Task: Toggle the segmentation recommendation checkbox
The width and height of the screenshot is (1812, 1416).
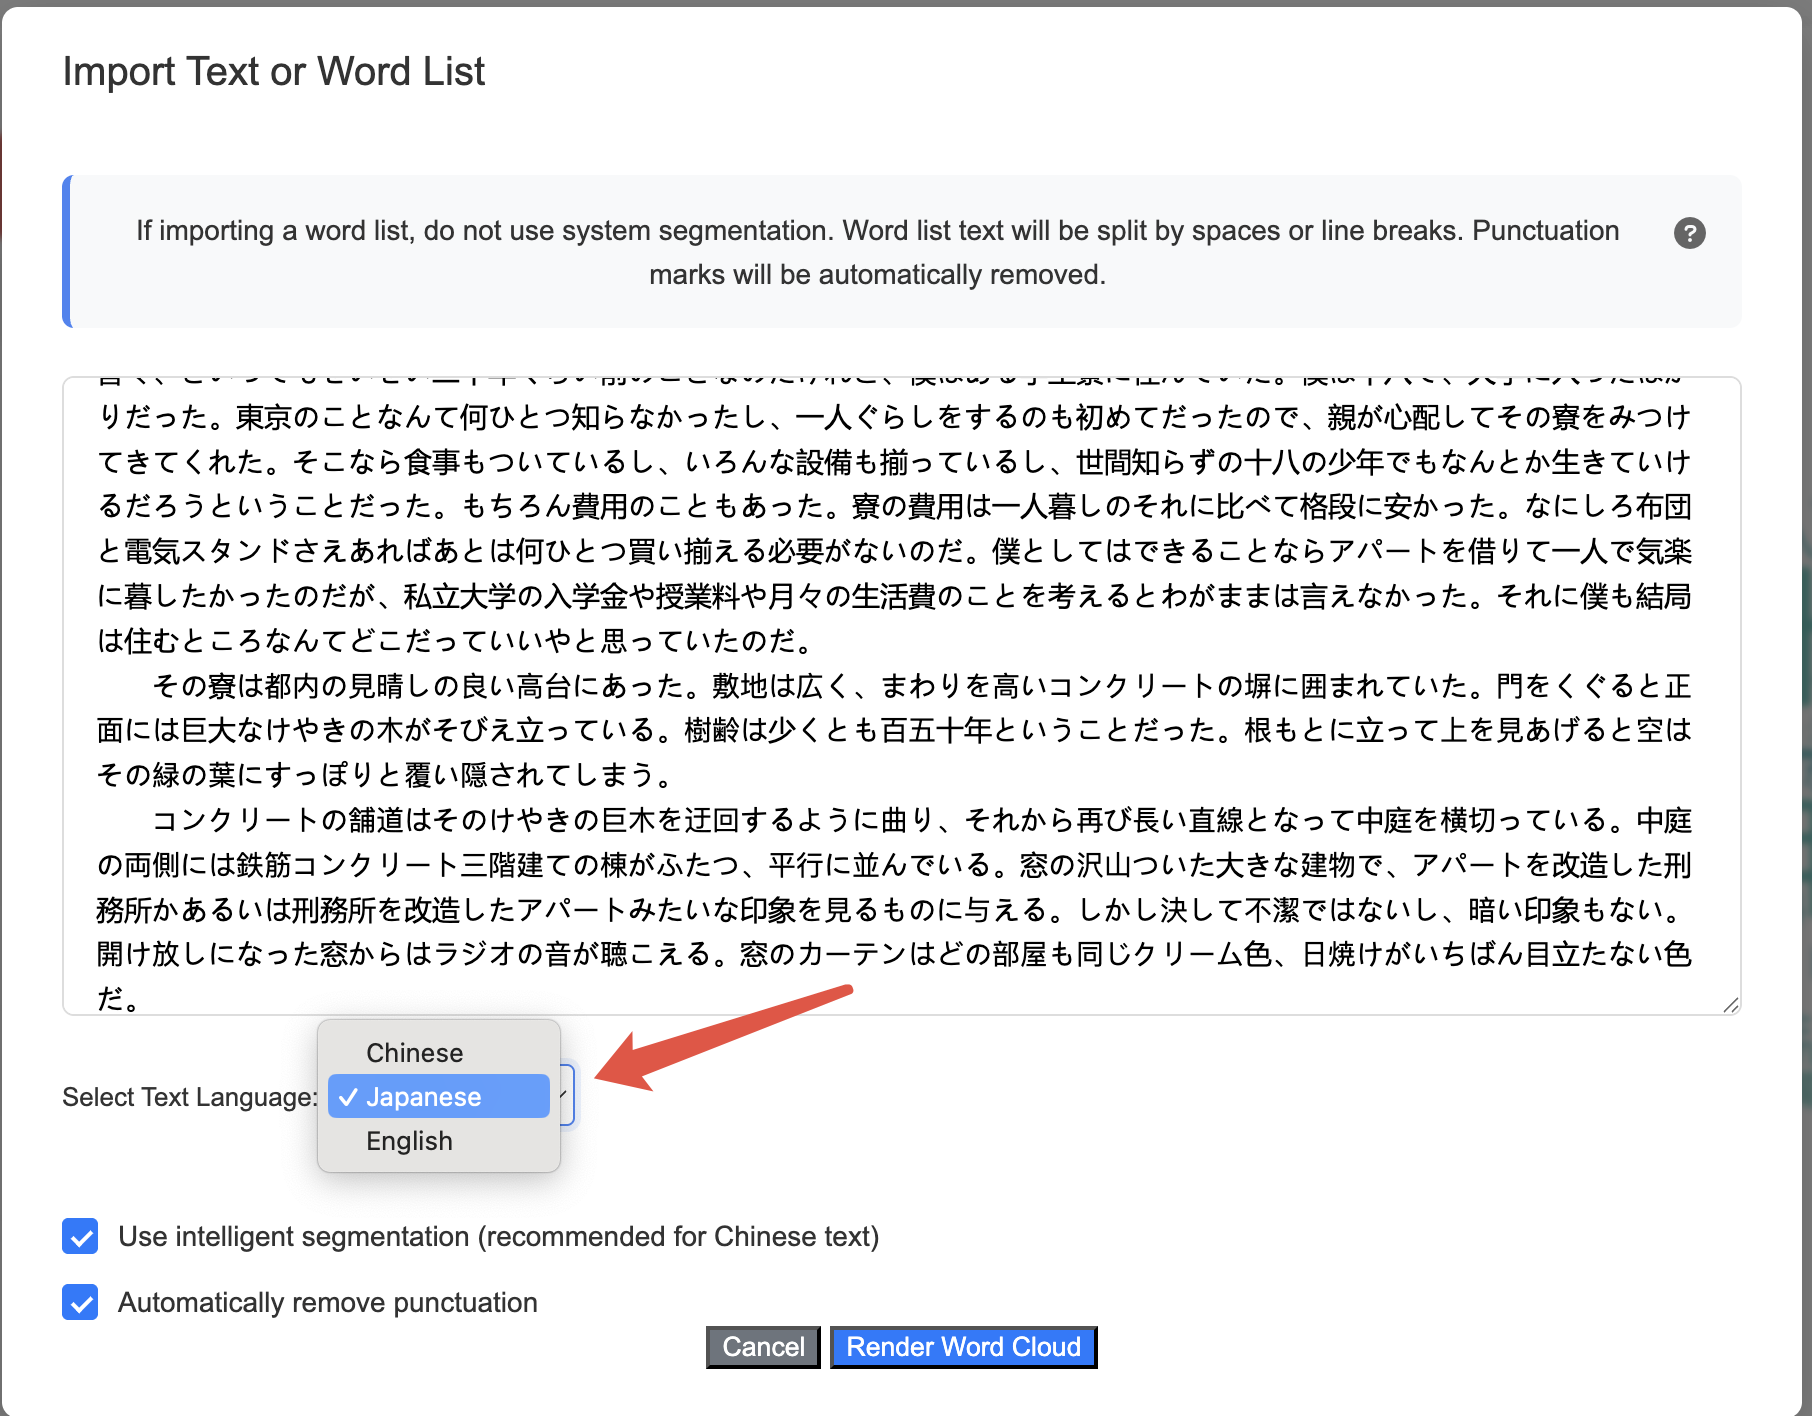Action: click(x=80, y=1237)
